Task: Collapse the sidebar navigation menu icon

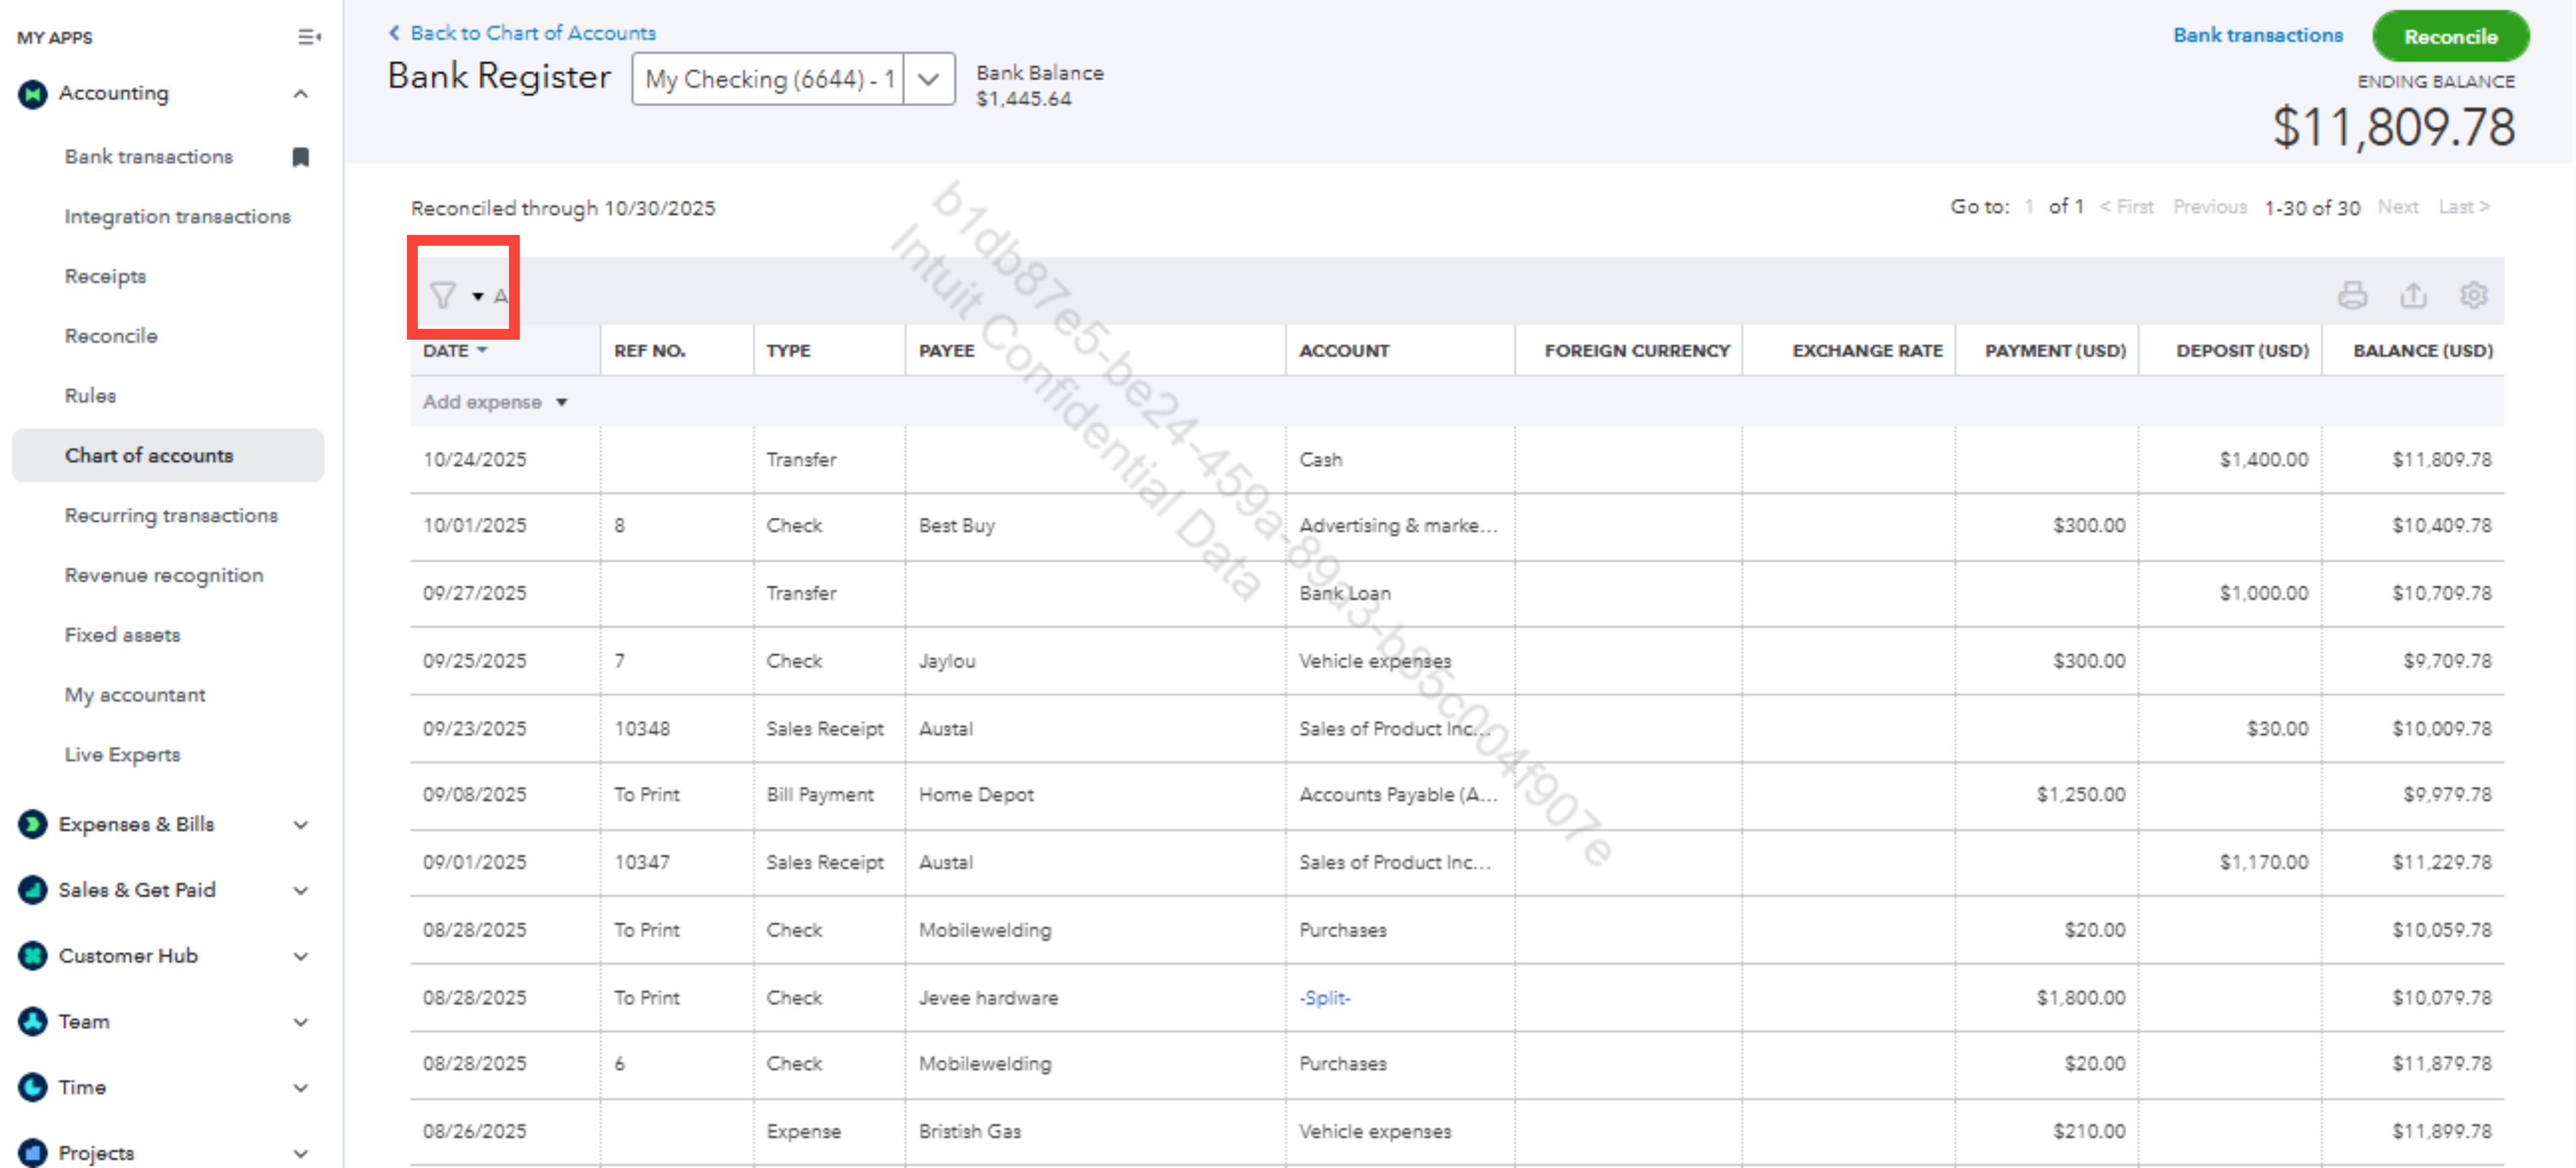Action: coord(308,37)
